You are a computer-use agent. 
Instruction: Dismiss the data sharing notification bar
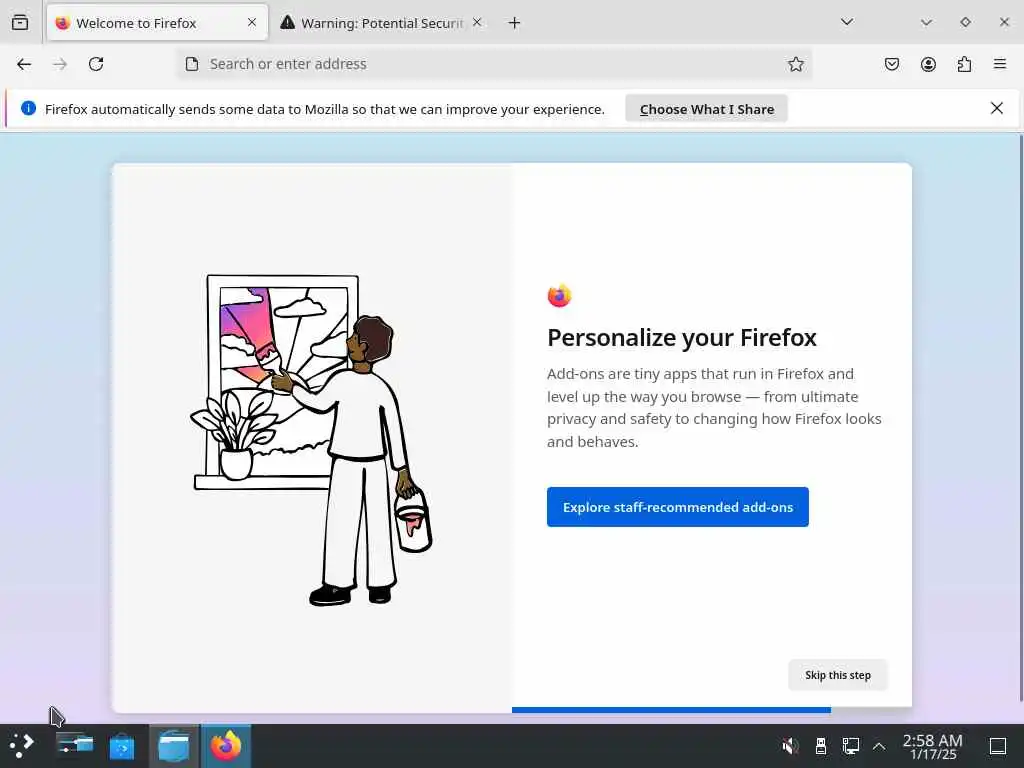[997, 108]
